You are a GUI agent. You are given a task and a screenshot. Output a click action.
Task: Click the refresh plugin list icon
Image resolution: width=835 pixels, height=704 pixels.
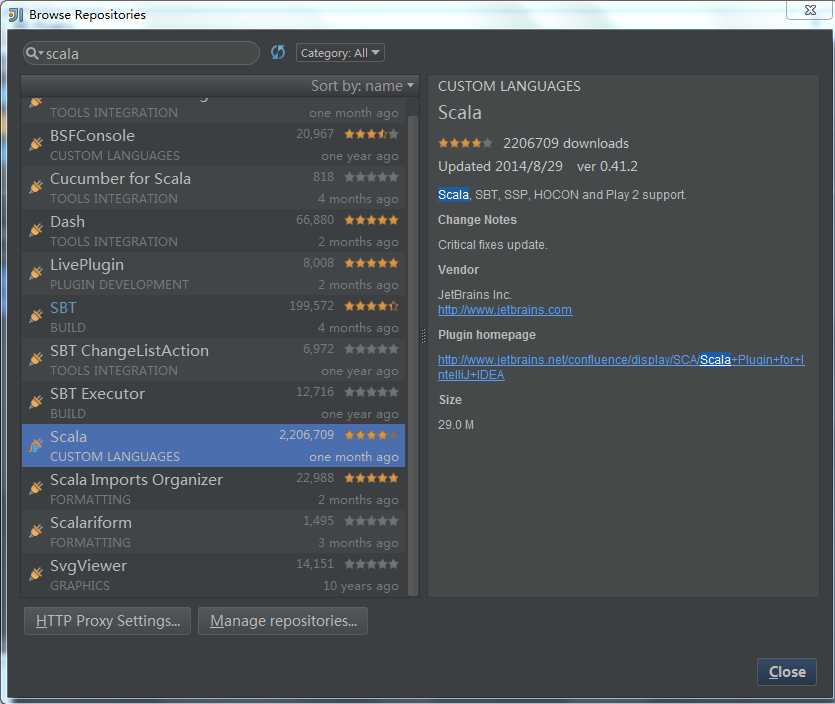point(277,53)
